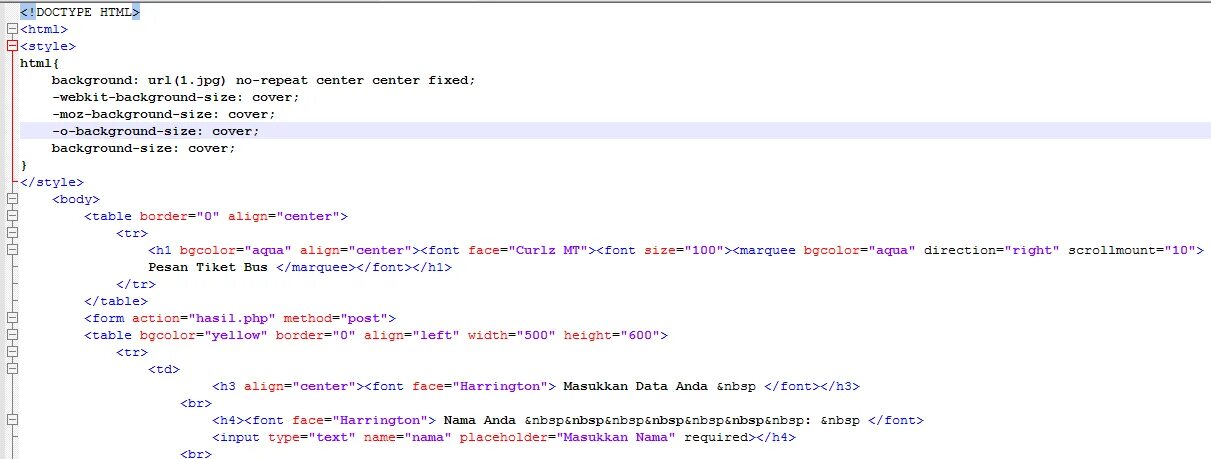Click the closing </table> tag
This screenshot has height=459, width=1211.
pyautogui.click(x=116, y=301)
